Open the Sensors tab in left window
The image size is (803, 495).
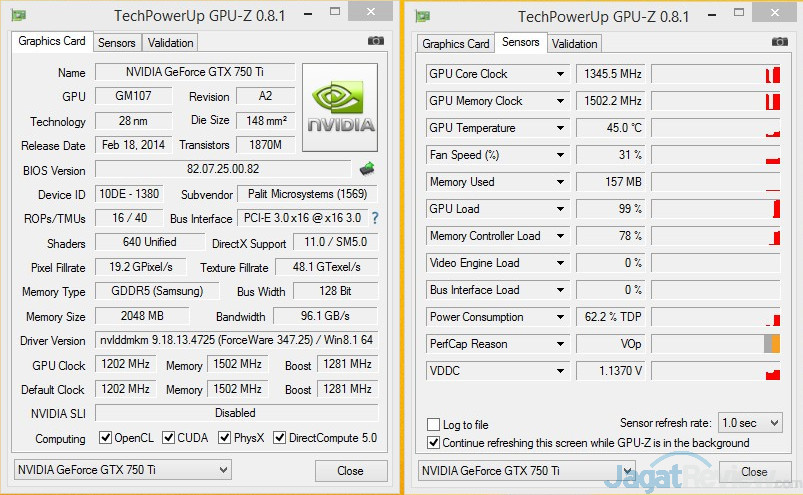(116, 43)
